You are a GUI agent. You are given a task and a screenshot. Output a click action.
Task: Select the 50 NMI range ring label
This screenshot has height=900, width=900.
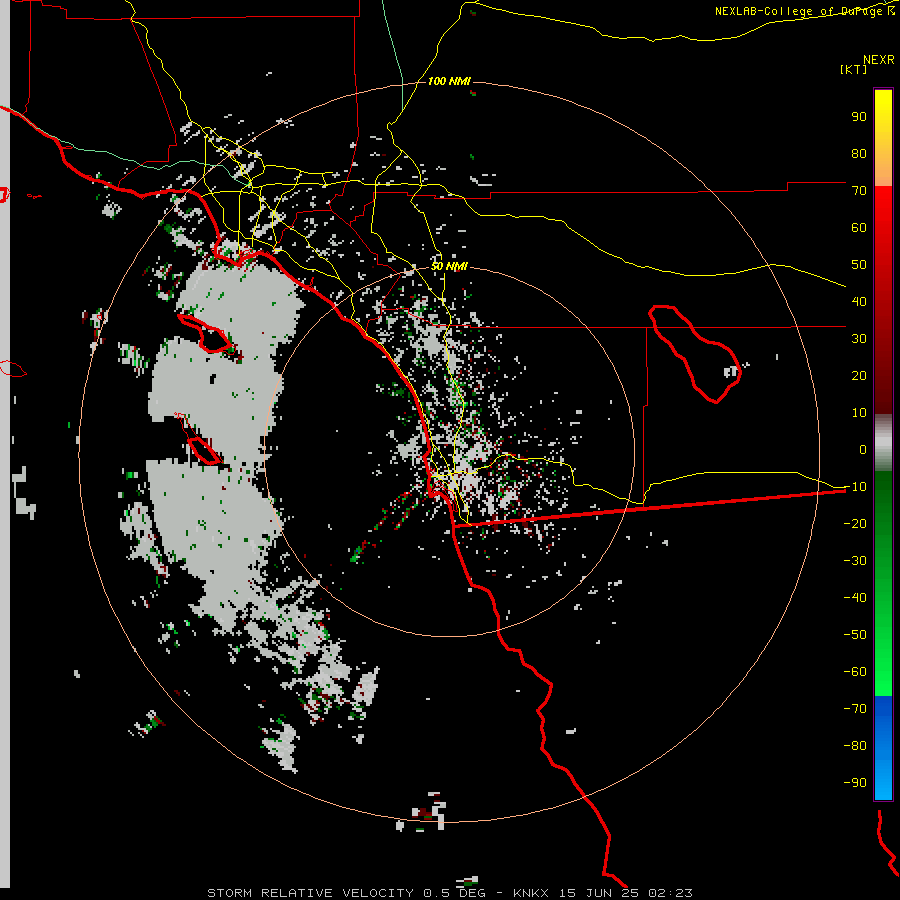point(449,266)
